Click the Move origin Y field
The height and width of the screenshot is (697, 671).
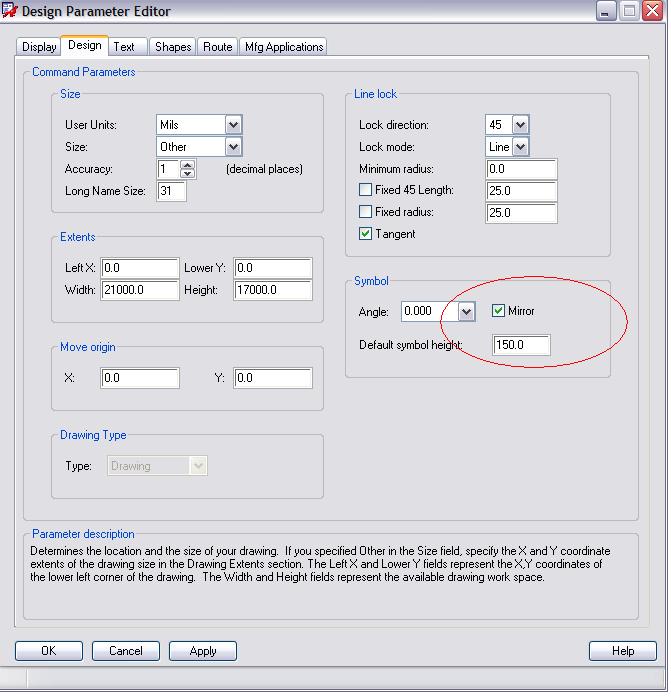coord(273,378)
